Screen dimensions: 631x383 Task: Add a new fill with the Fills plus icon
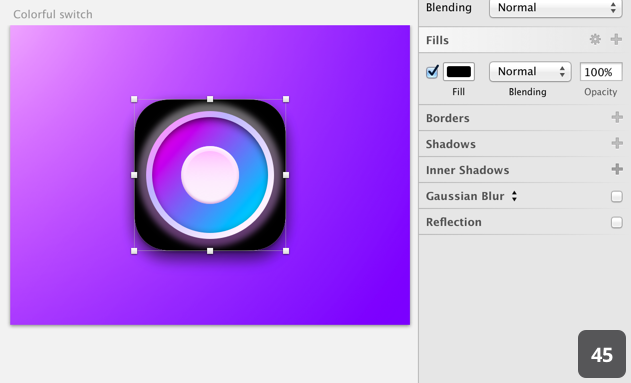616,39
